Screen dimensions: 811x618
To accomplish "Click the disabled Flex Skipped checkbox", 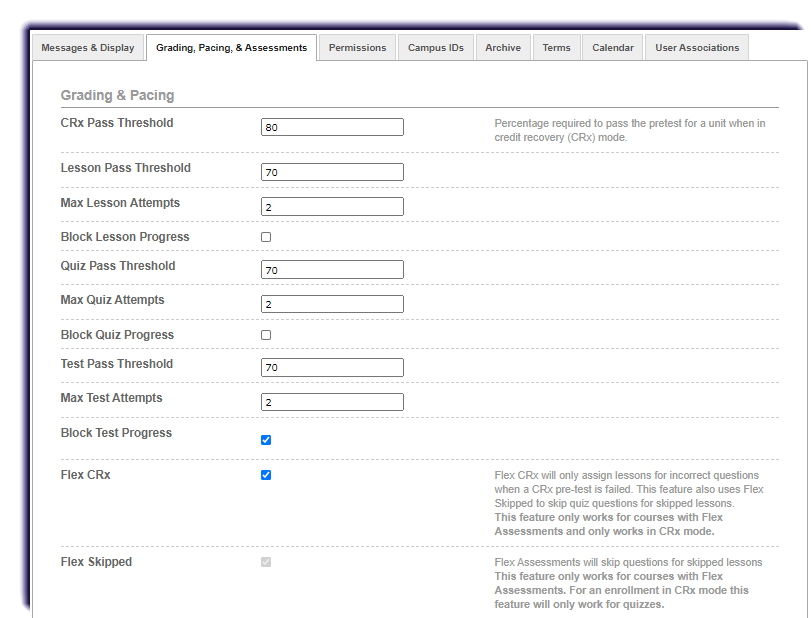I will pyautogui.click(x=265, y=563).
